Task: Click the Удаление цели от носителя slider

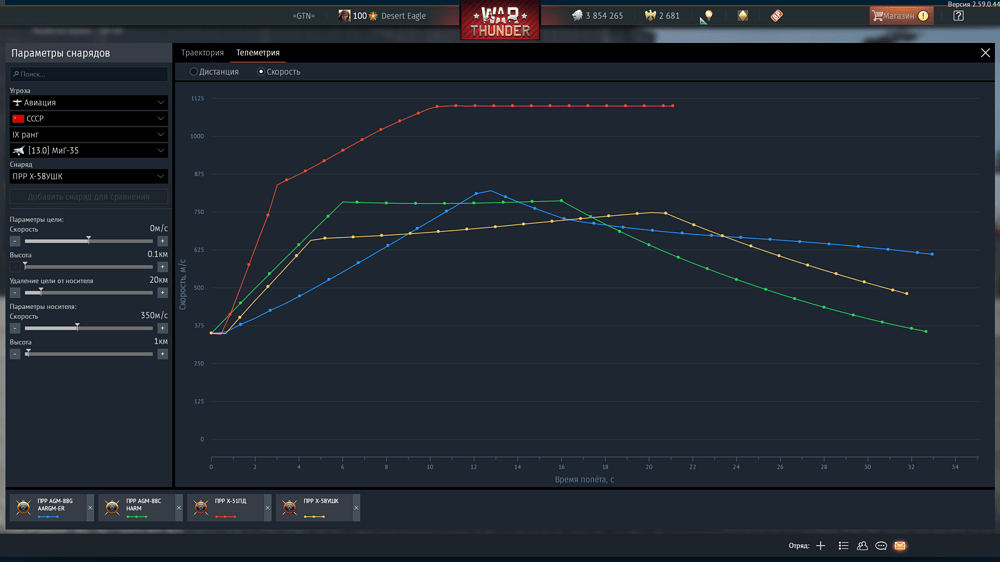Action: click(x=89, y=293)
